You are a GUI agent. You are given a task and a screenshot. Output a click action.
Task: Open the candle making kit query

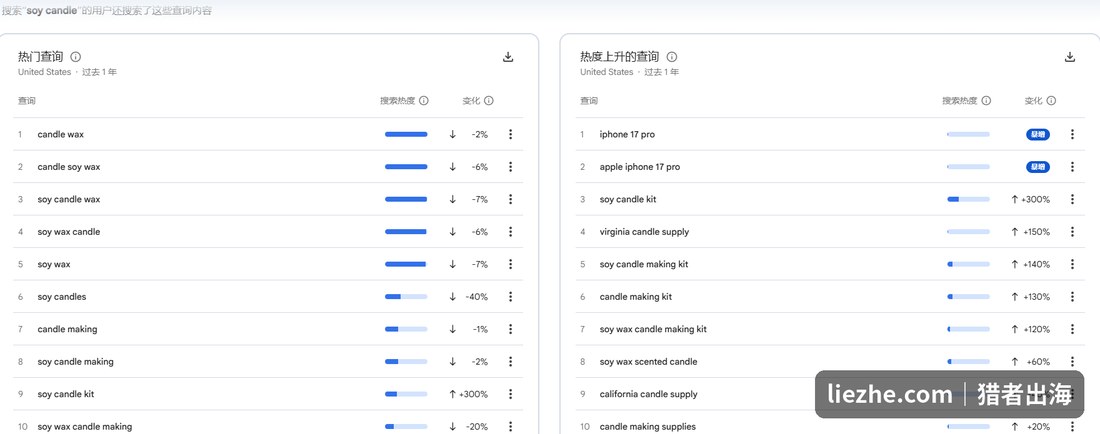pyautogui.click(x=636, y=297)
